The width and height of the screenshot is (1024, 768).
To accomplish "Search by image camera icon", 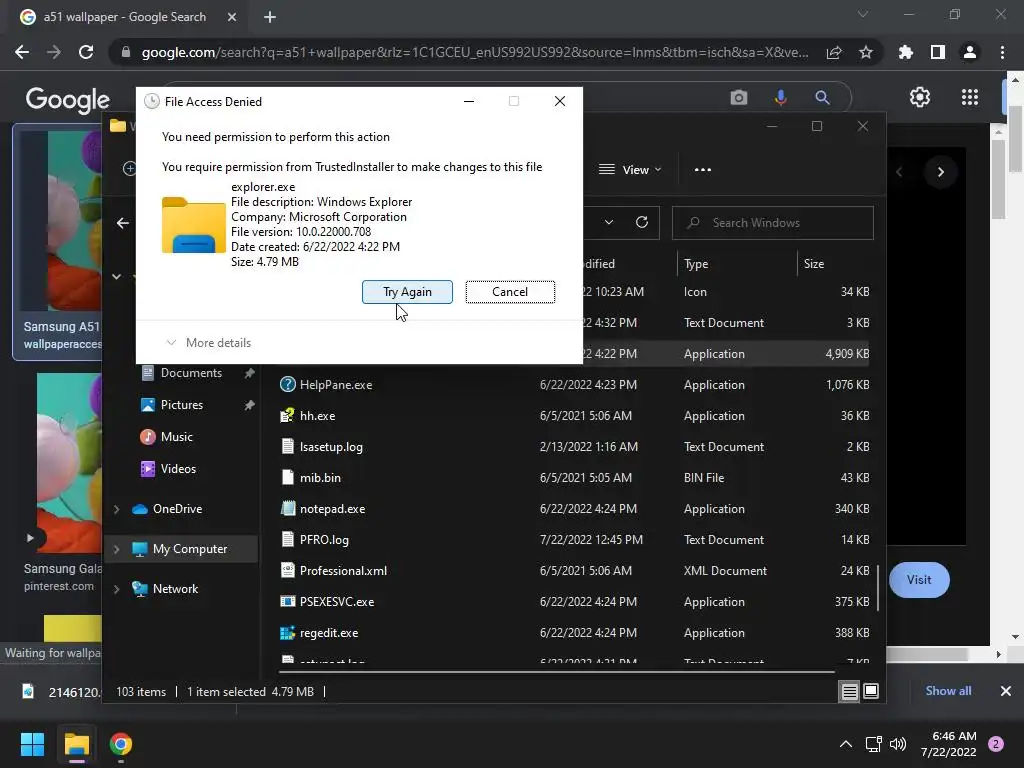I will (x=739, y=98).
